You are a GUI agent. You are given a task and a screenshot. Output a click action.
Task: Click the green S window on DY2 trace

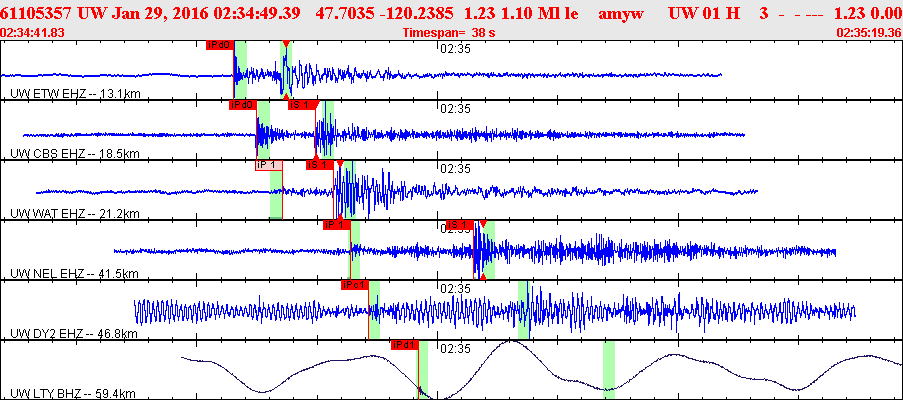click(x=524, y=310)
